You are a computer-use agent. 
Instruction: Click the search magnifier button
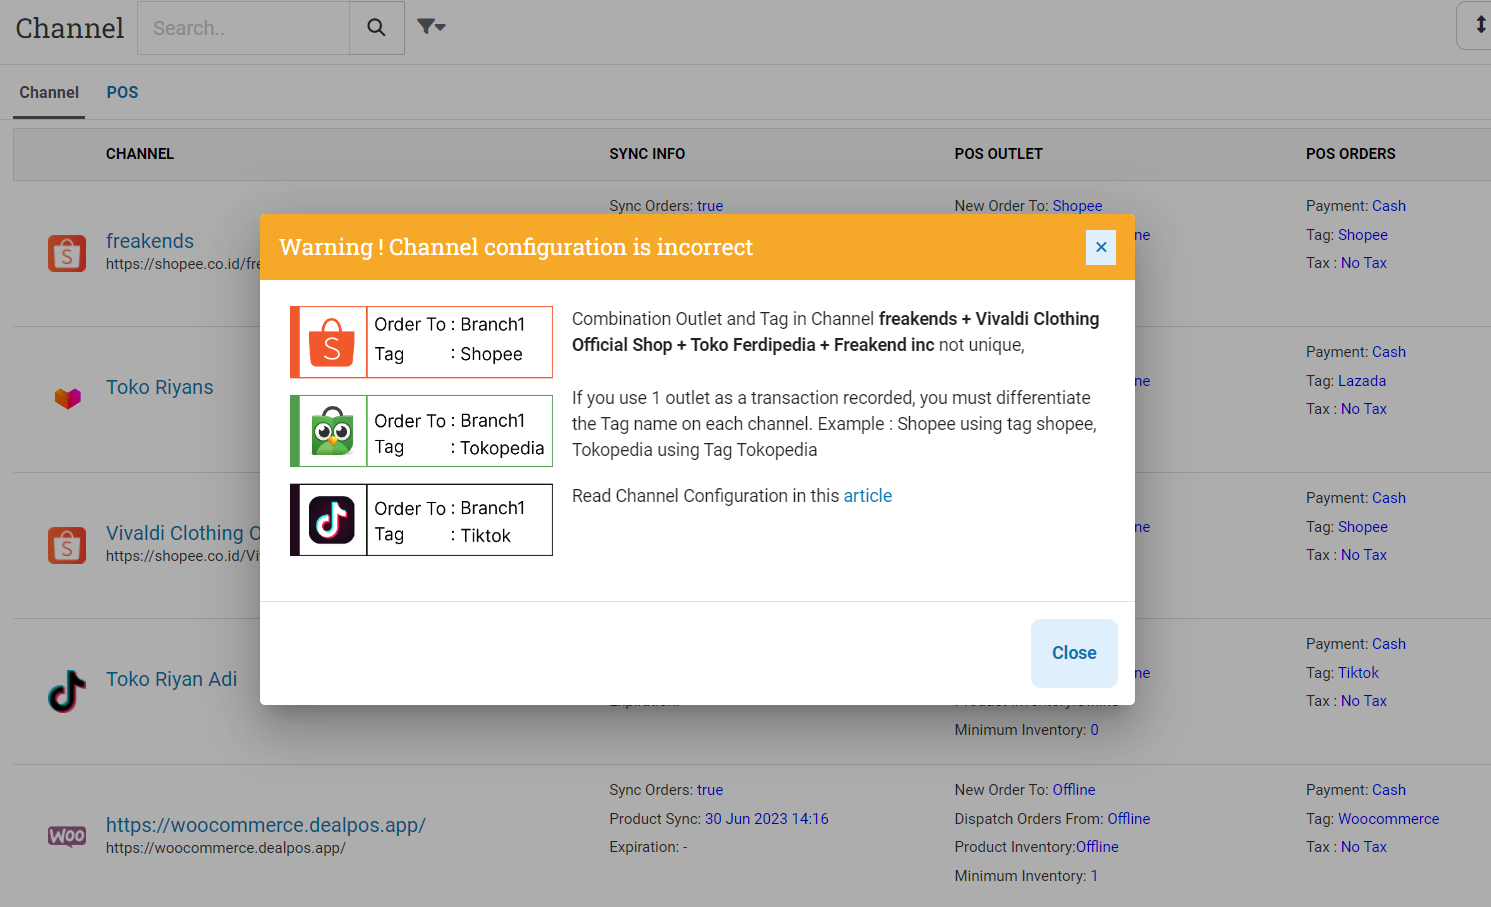(x=376, y=28)
